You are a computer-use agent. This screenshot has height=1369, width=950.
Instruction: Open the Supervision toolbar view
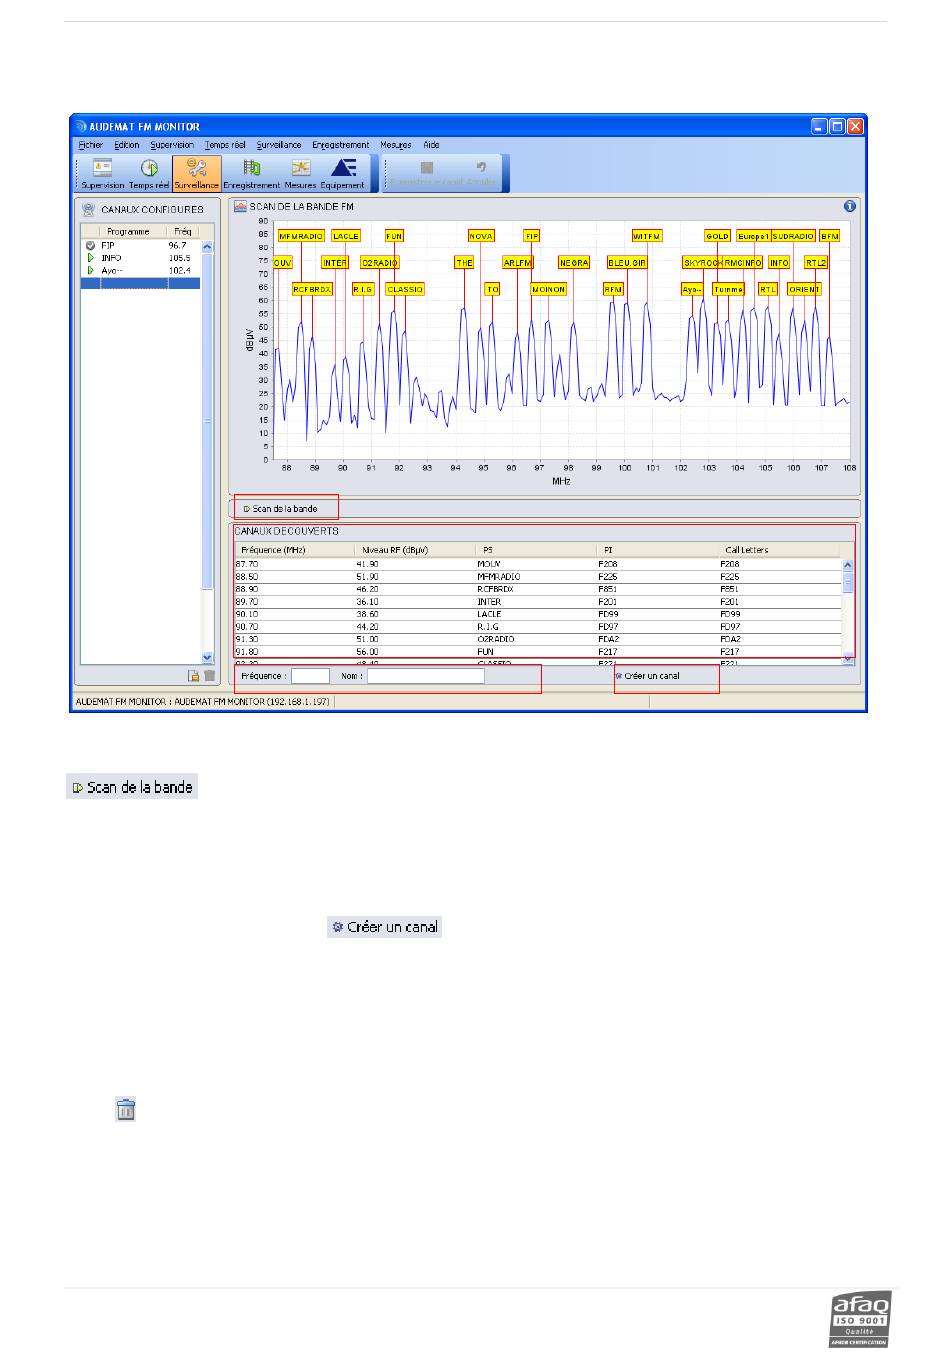(102, 173)
